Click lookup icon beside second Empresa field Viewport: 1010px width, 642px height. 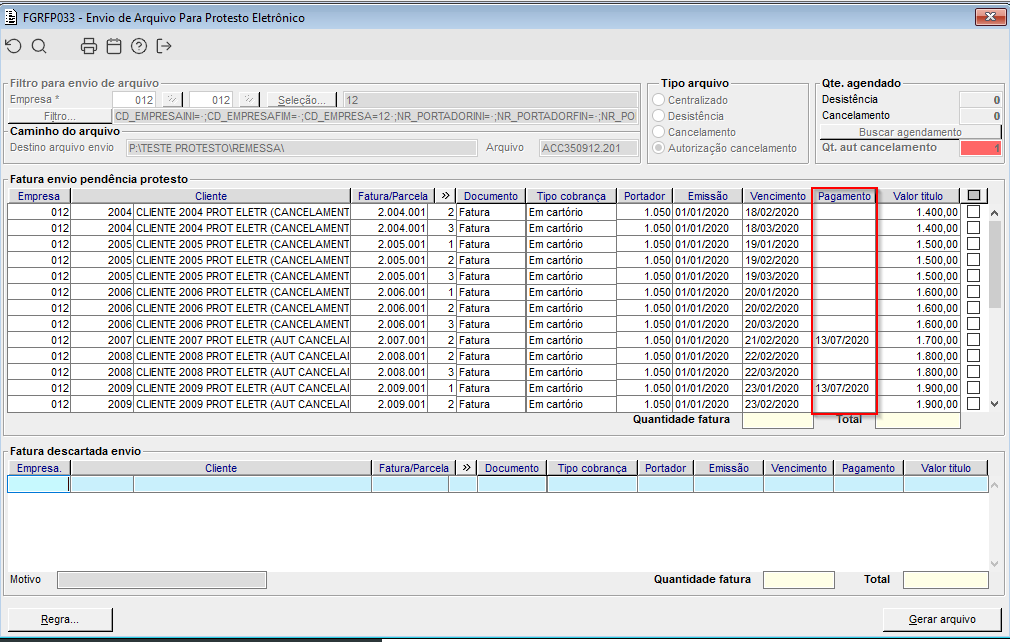tap(249, 100)
